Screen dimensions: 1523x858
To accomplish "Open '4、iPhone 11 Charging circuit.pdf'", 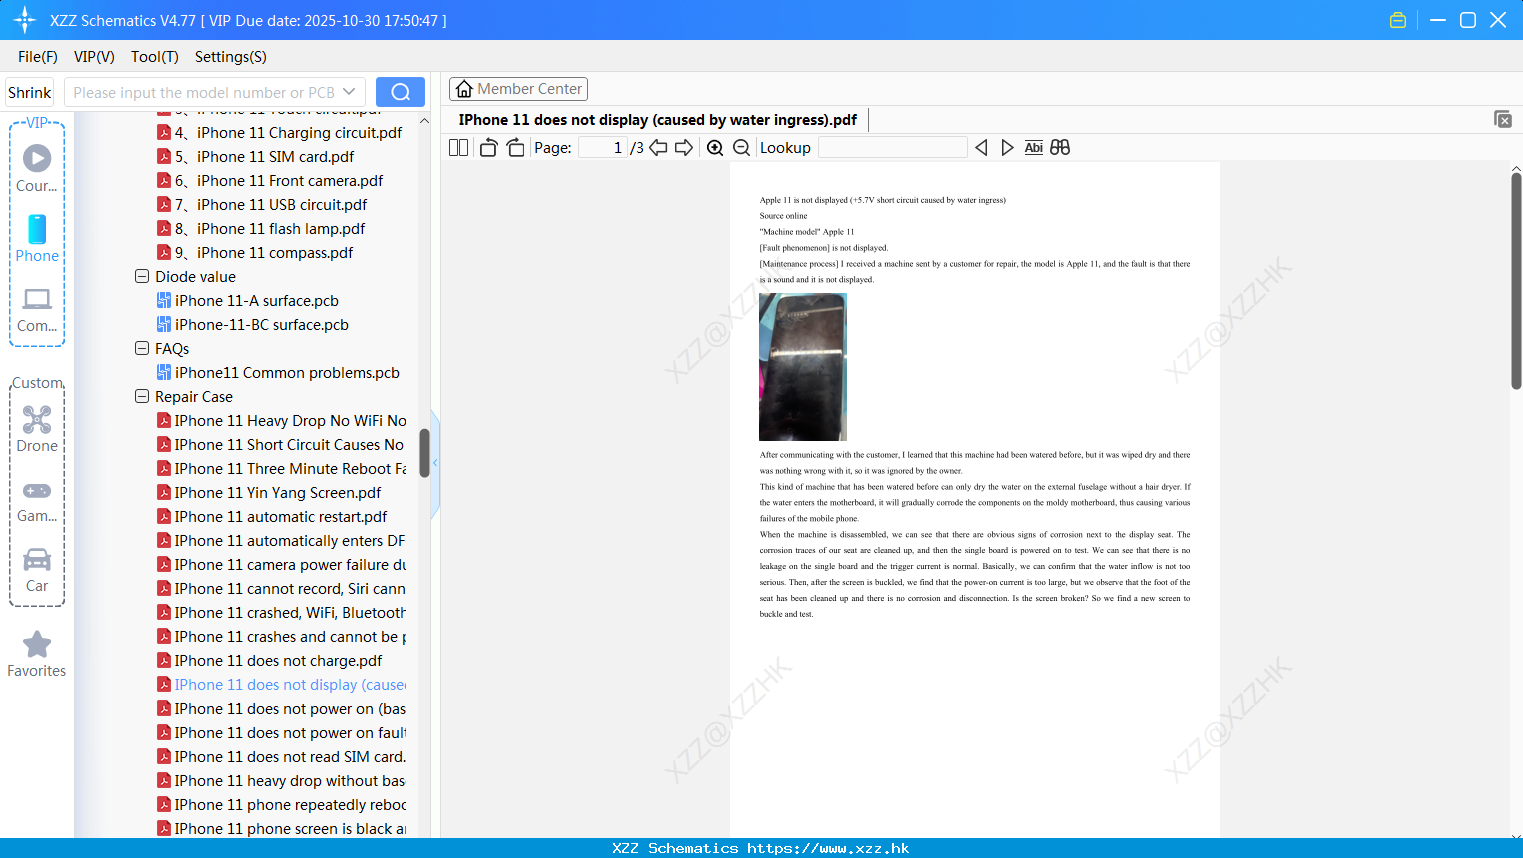I will (x=280, y=132).
